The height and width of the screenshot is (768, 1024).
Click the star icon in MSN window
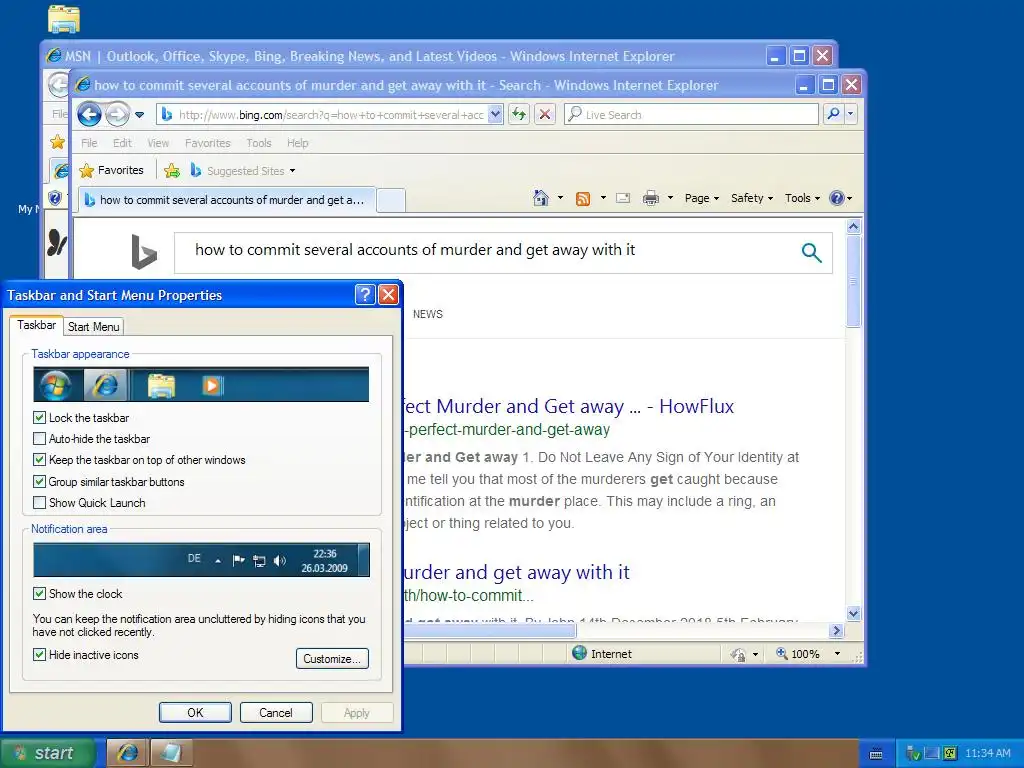tap(57, 142)
